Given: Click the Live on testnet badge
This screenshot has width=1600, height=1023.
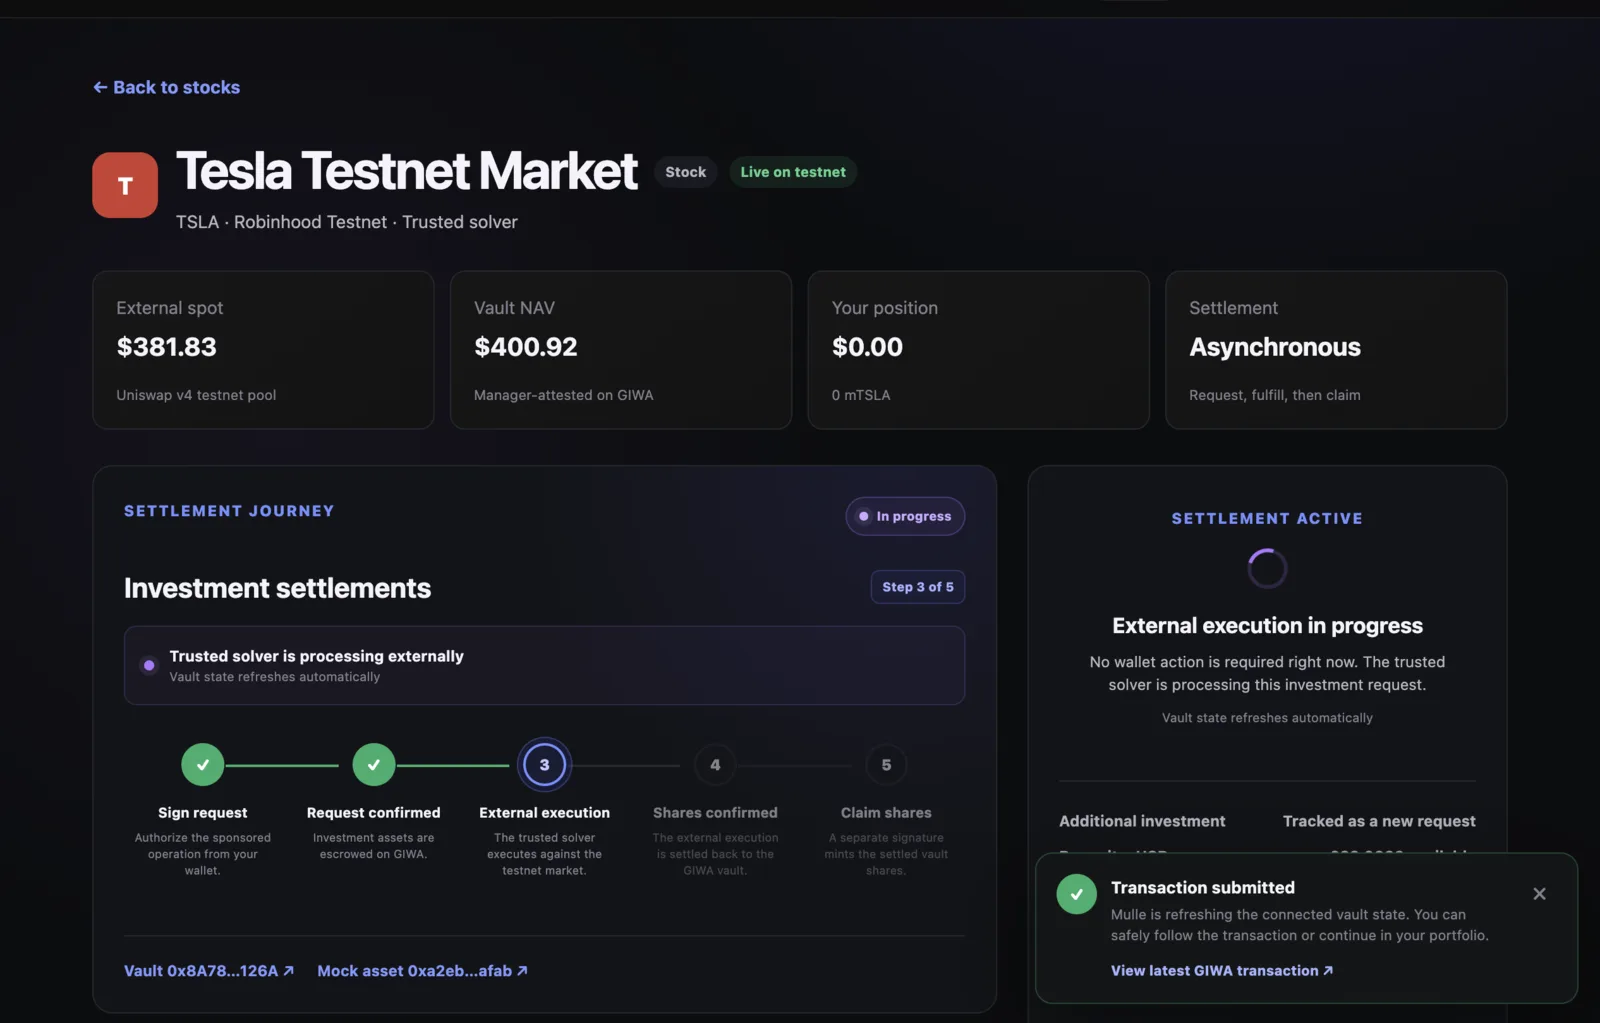Looking at the screenshot, I should click(793, 172).
